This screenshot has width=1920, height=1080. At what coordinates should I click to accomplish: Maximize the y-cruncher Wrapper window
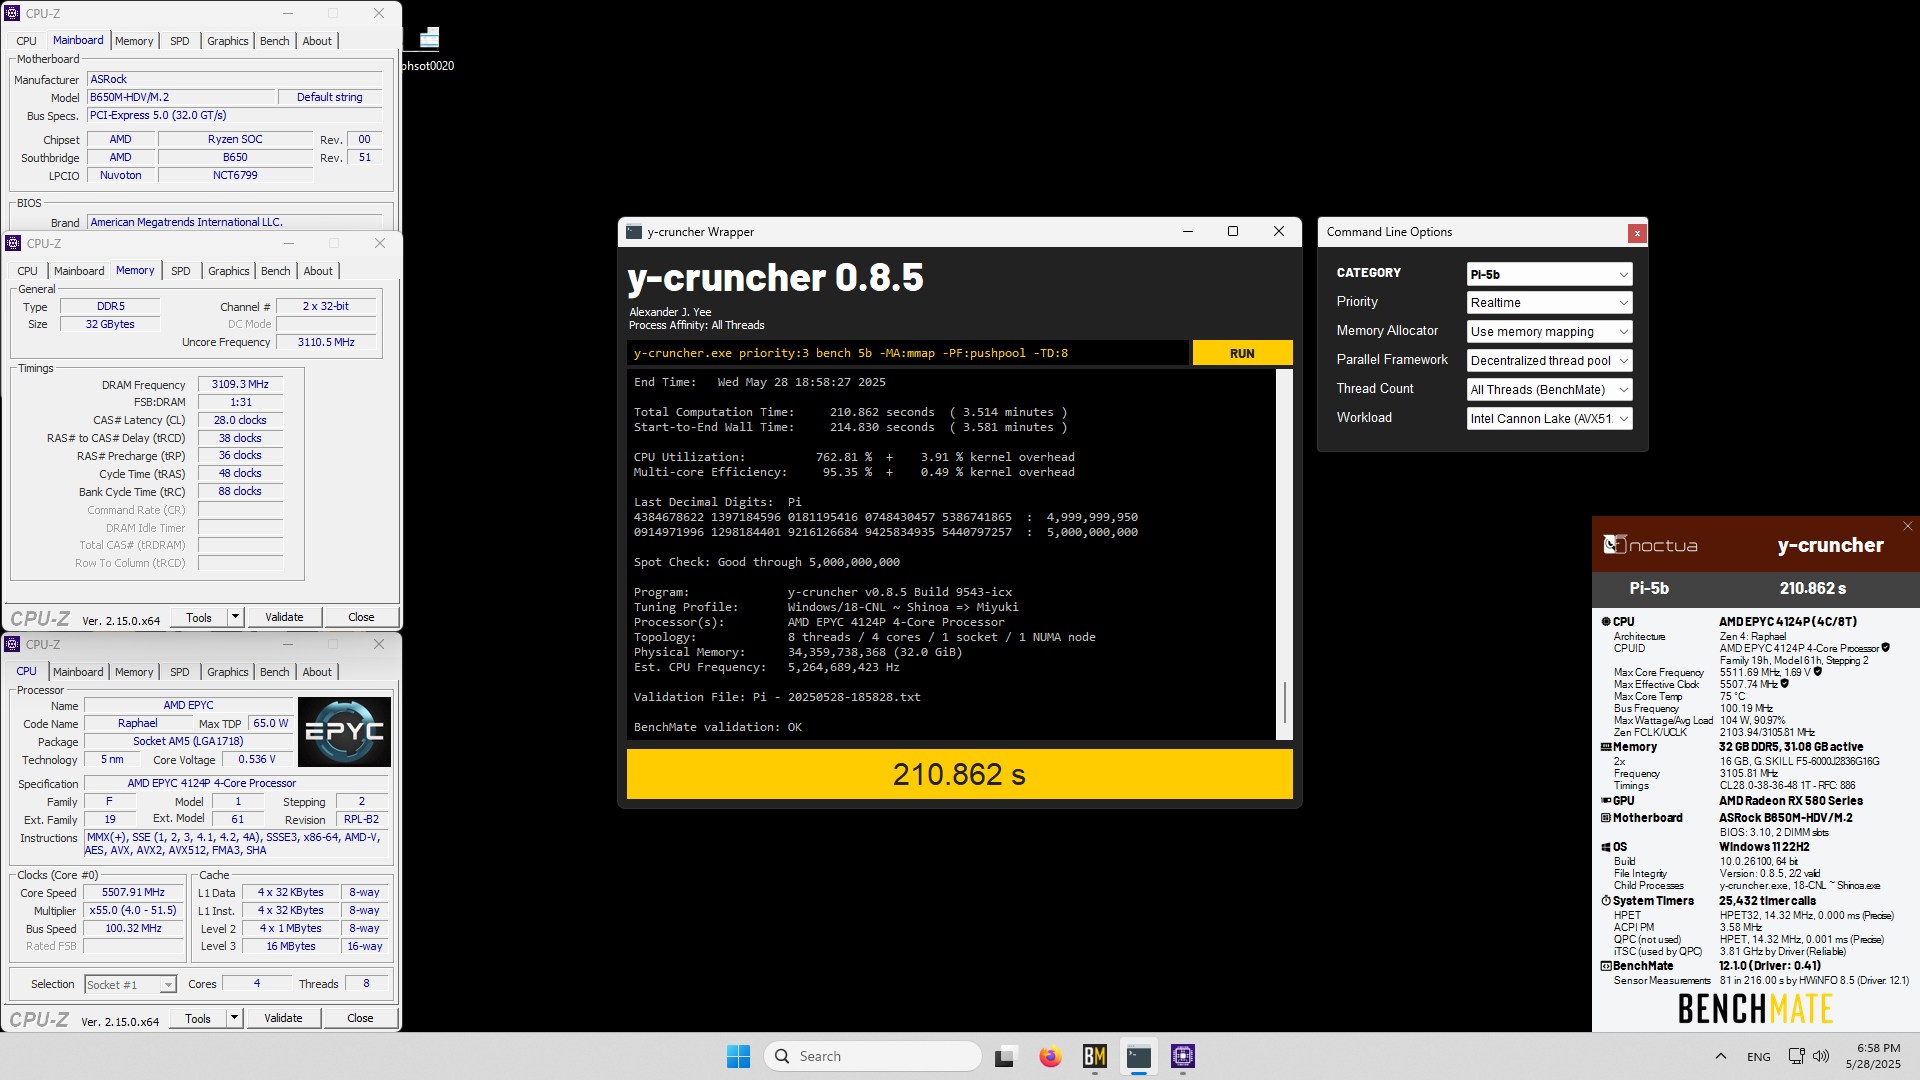click(1233, 231)
